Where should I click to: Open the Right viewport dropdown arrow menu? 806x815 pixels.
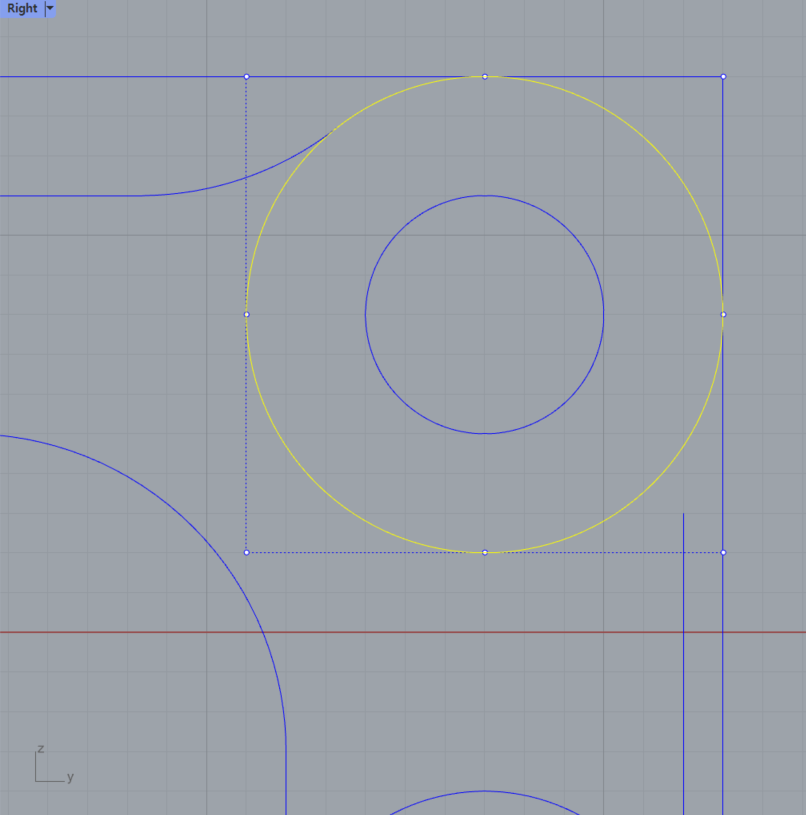point(50,8)
